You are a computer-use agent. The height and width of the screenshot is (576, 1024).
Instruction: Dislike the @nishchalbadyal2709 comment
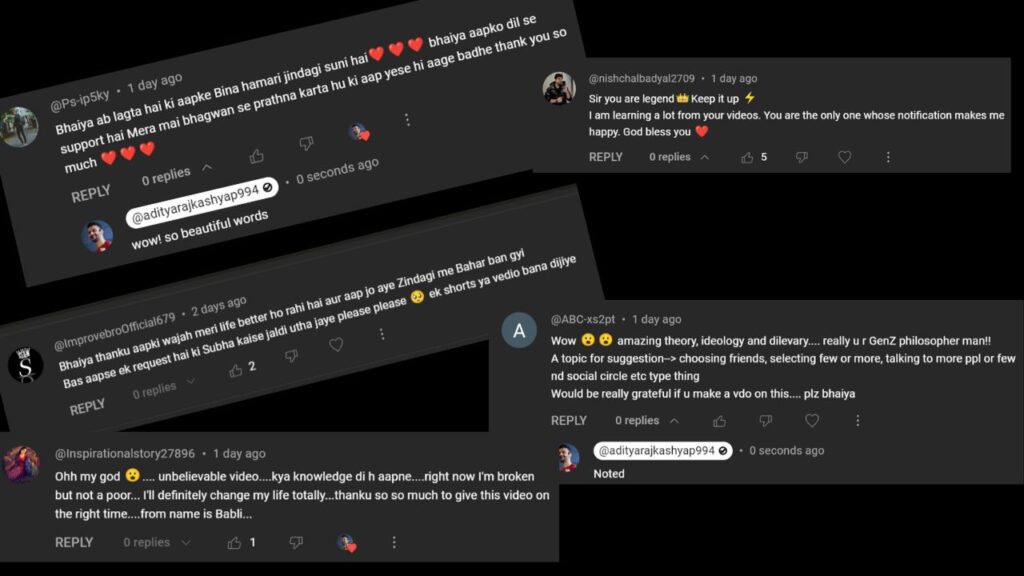pos(801,157)
